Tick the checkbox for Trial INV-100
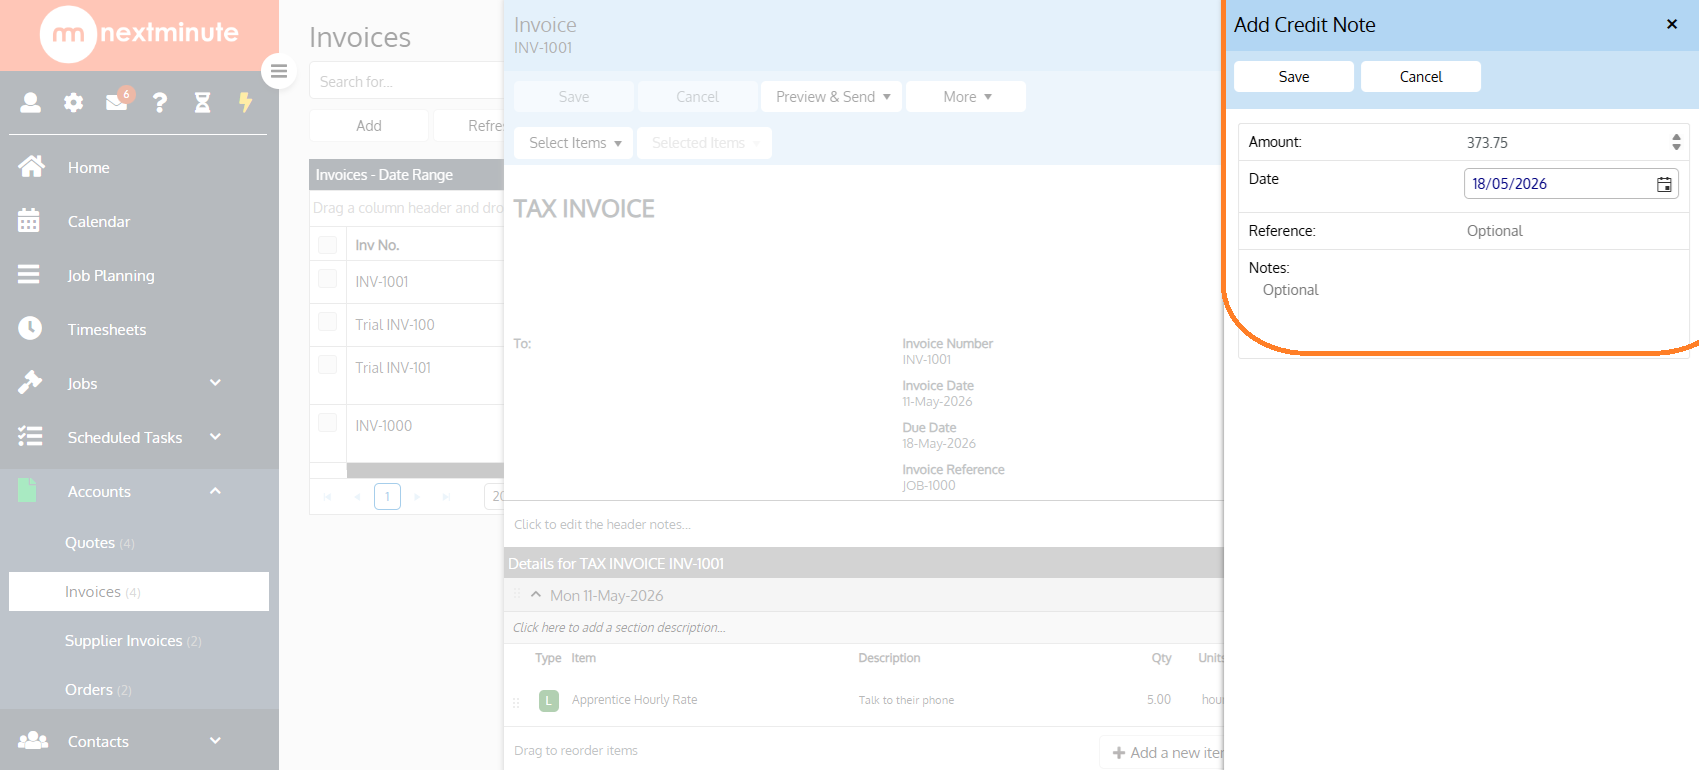Viewport: 1699px width, 770px height. [327, 322]
